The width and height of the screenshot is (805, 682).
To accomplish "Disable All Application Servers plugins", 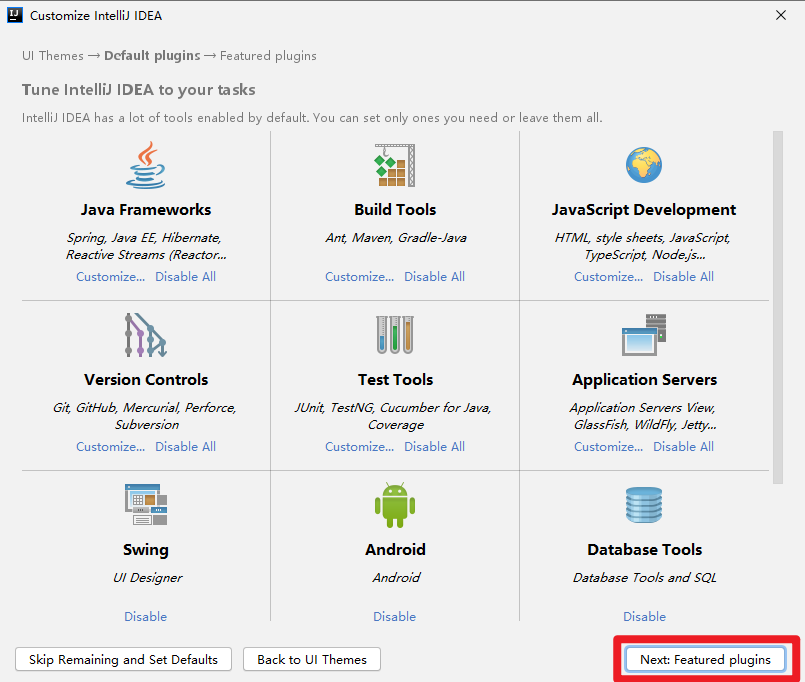I will 683,447.
